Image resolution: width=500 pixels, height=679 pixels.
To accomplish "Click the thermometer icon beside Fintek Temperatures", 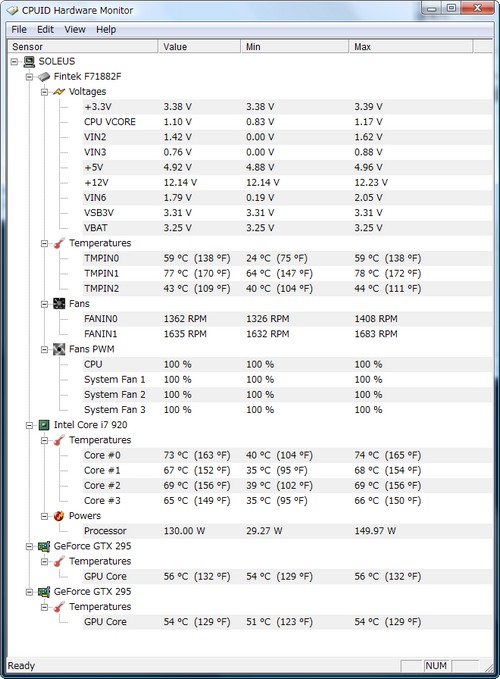I will pyautogui.click(x=59, y=243).
